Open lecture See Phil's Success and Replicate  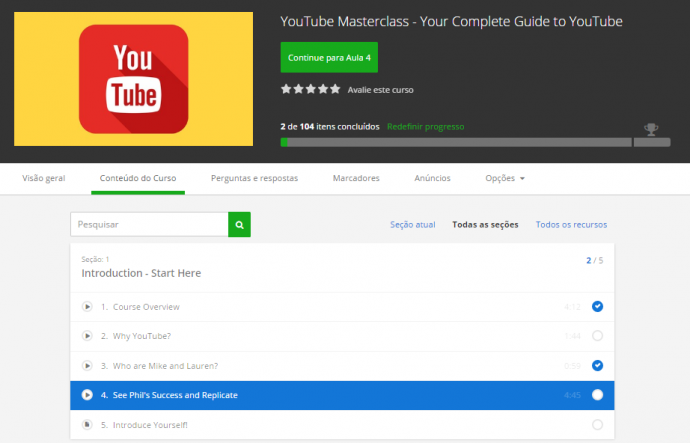175,395
